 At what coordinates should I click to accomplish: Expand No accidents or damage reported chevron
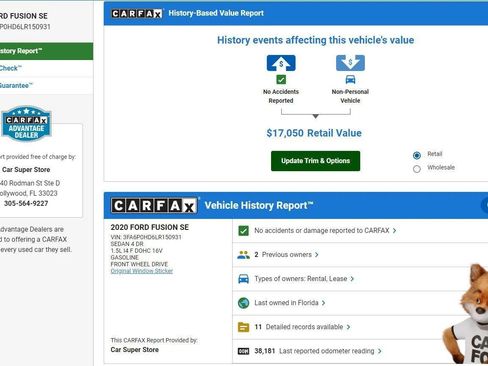pyautogui.click(x=395, y=231)
